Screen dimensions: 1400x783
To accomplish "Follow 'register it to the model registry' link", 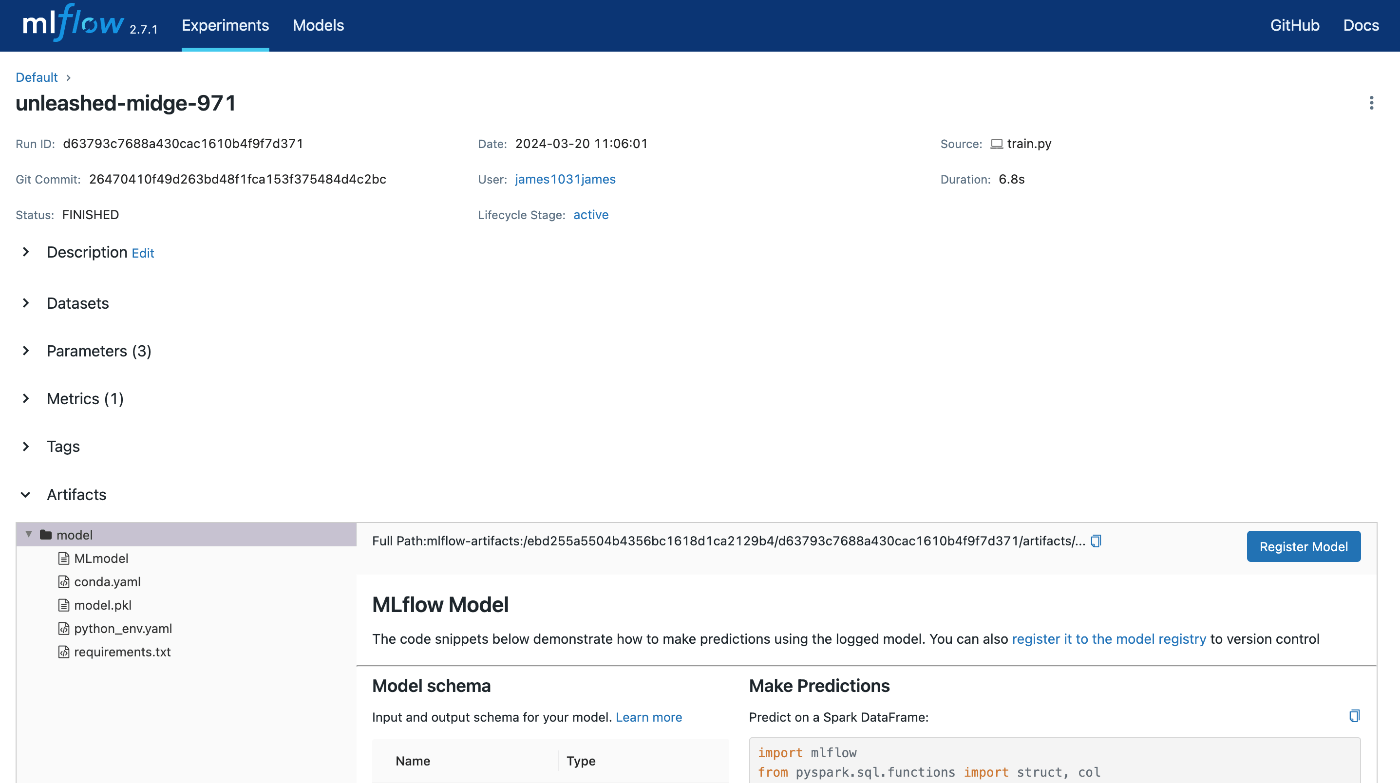I will 1109,639.
